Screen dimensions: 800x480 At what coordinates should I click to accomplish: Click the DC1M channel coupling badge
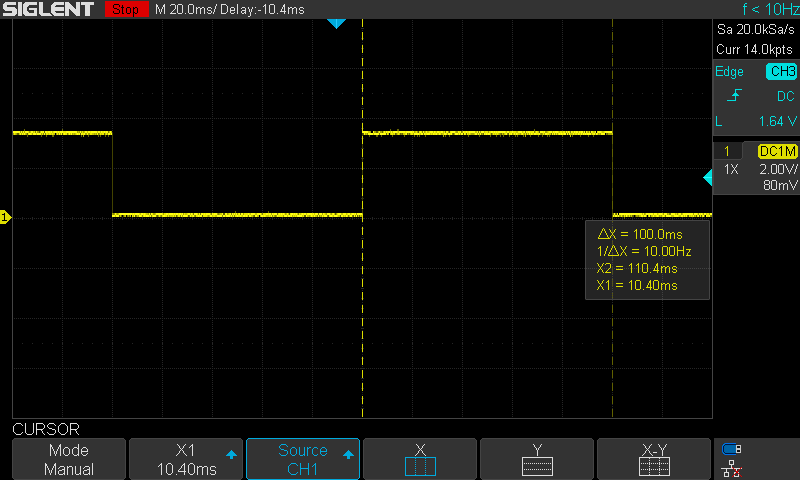778,151
